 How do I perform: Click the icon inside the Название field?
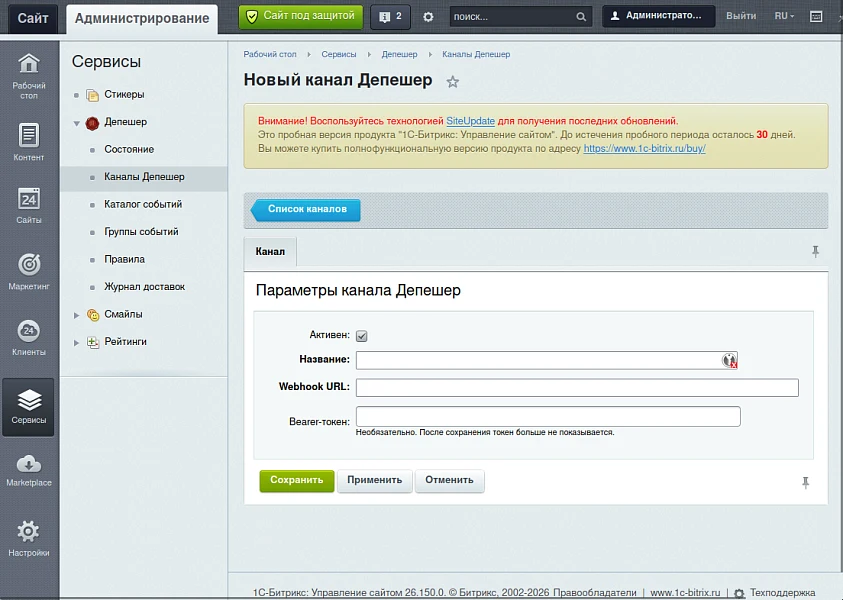(730, 360)
